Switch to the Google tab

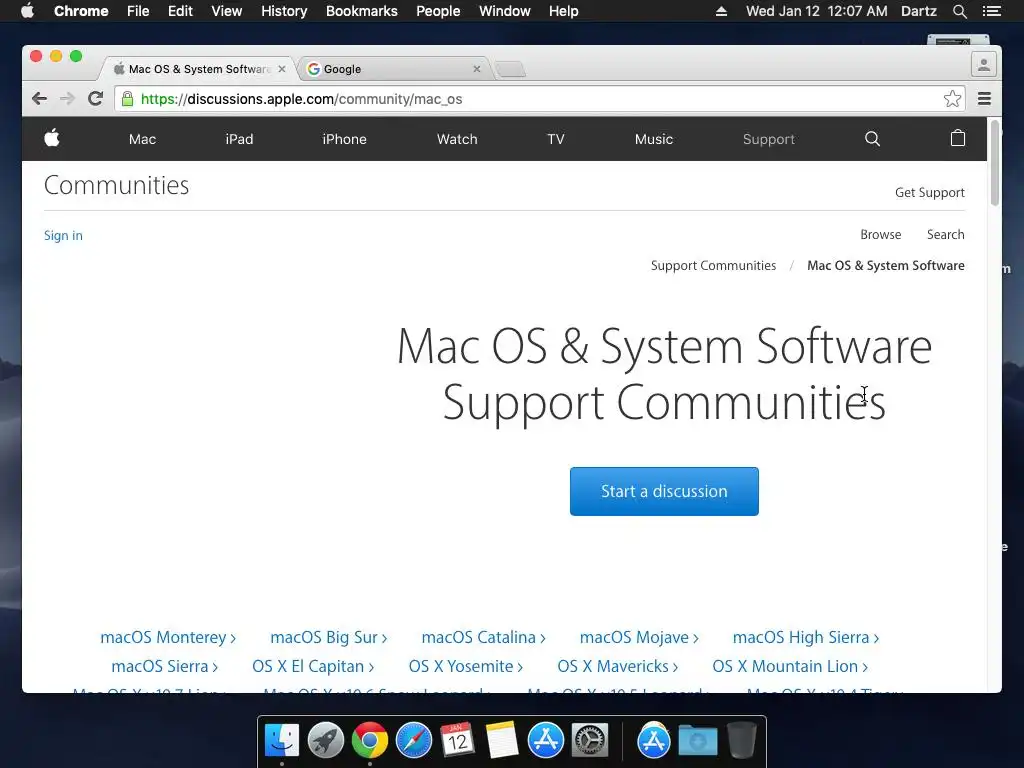coord(394,69)
